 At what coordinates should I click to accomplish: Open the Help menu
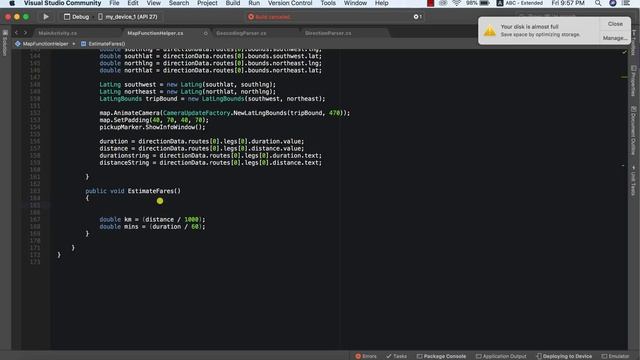tap(382, 3)
